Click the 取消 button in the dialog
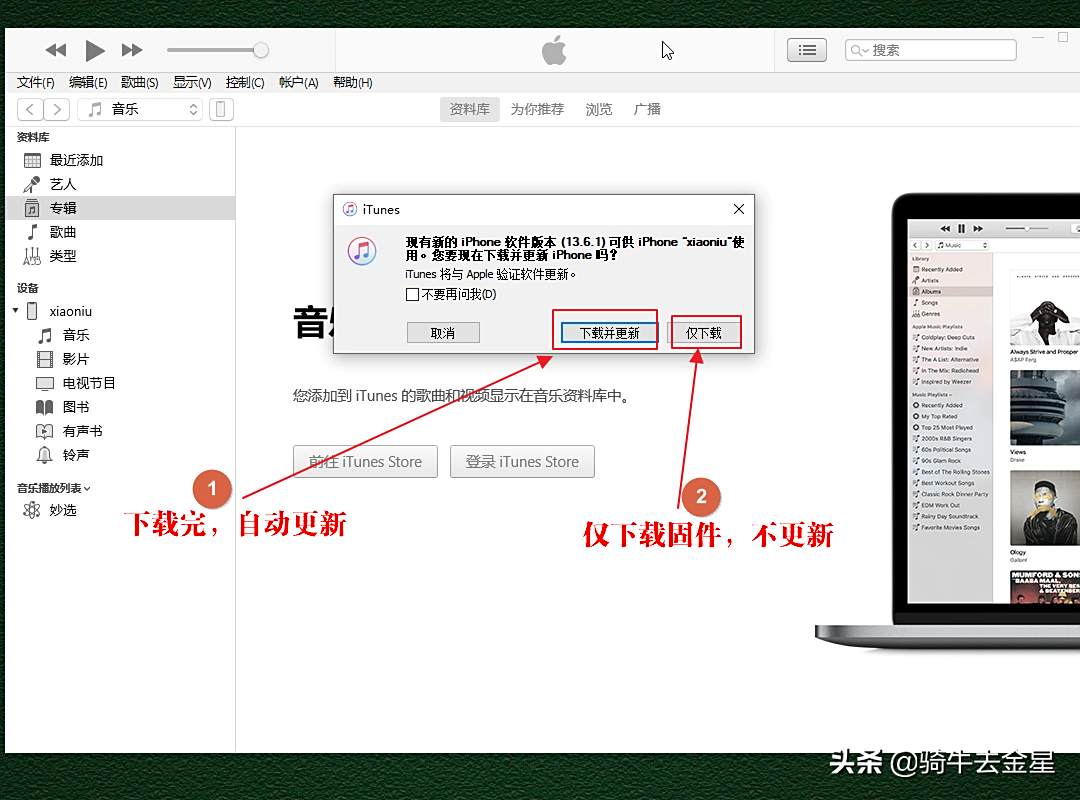 (x=443, y=333)
